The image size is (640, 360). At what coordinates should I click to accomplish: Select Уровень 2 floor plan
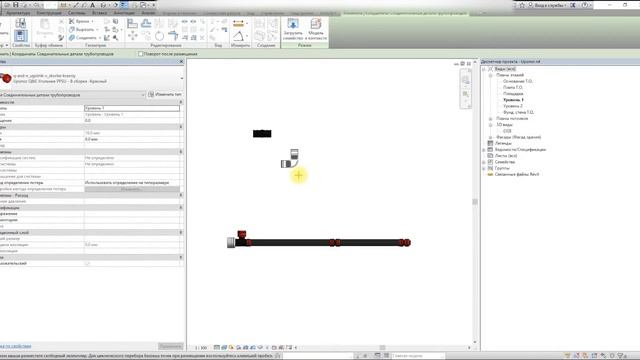(x=513, y=106)
